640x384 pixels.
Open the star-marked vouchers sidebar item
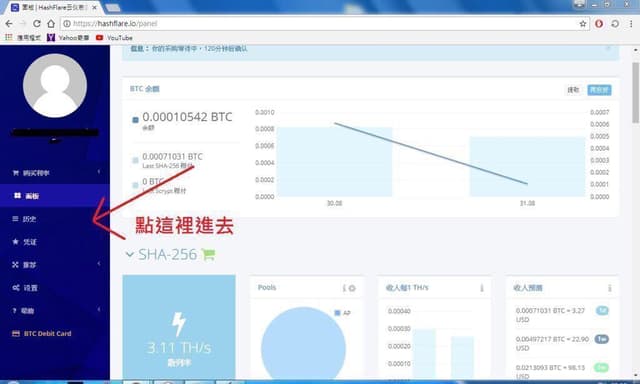point(55,242)
